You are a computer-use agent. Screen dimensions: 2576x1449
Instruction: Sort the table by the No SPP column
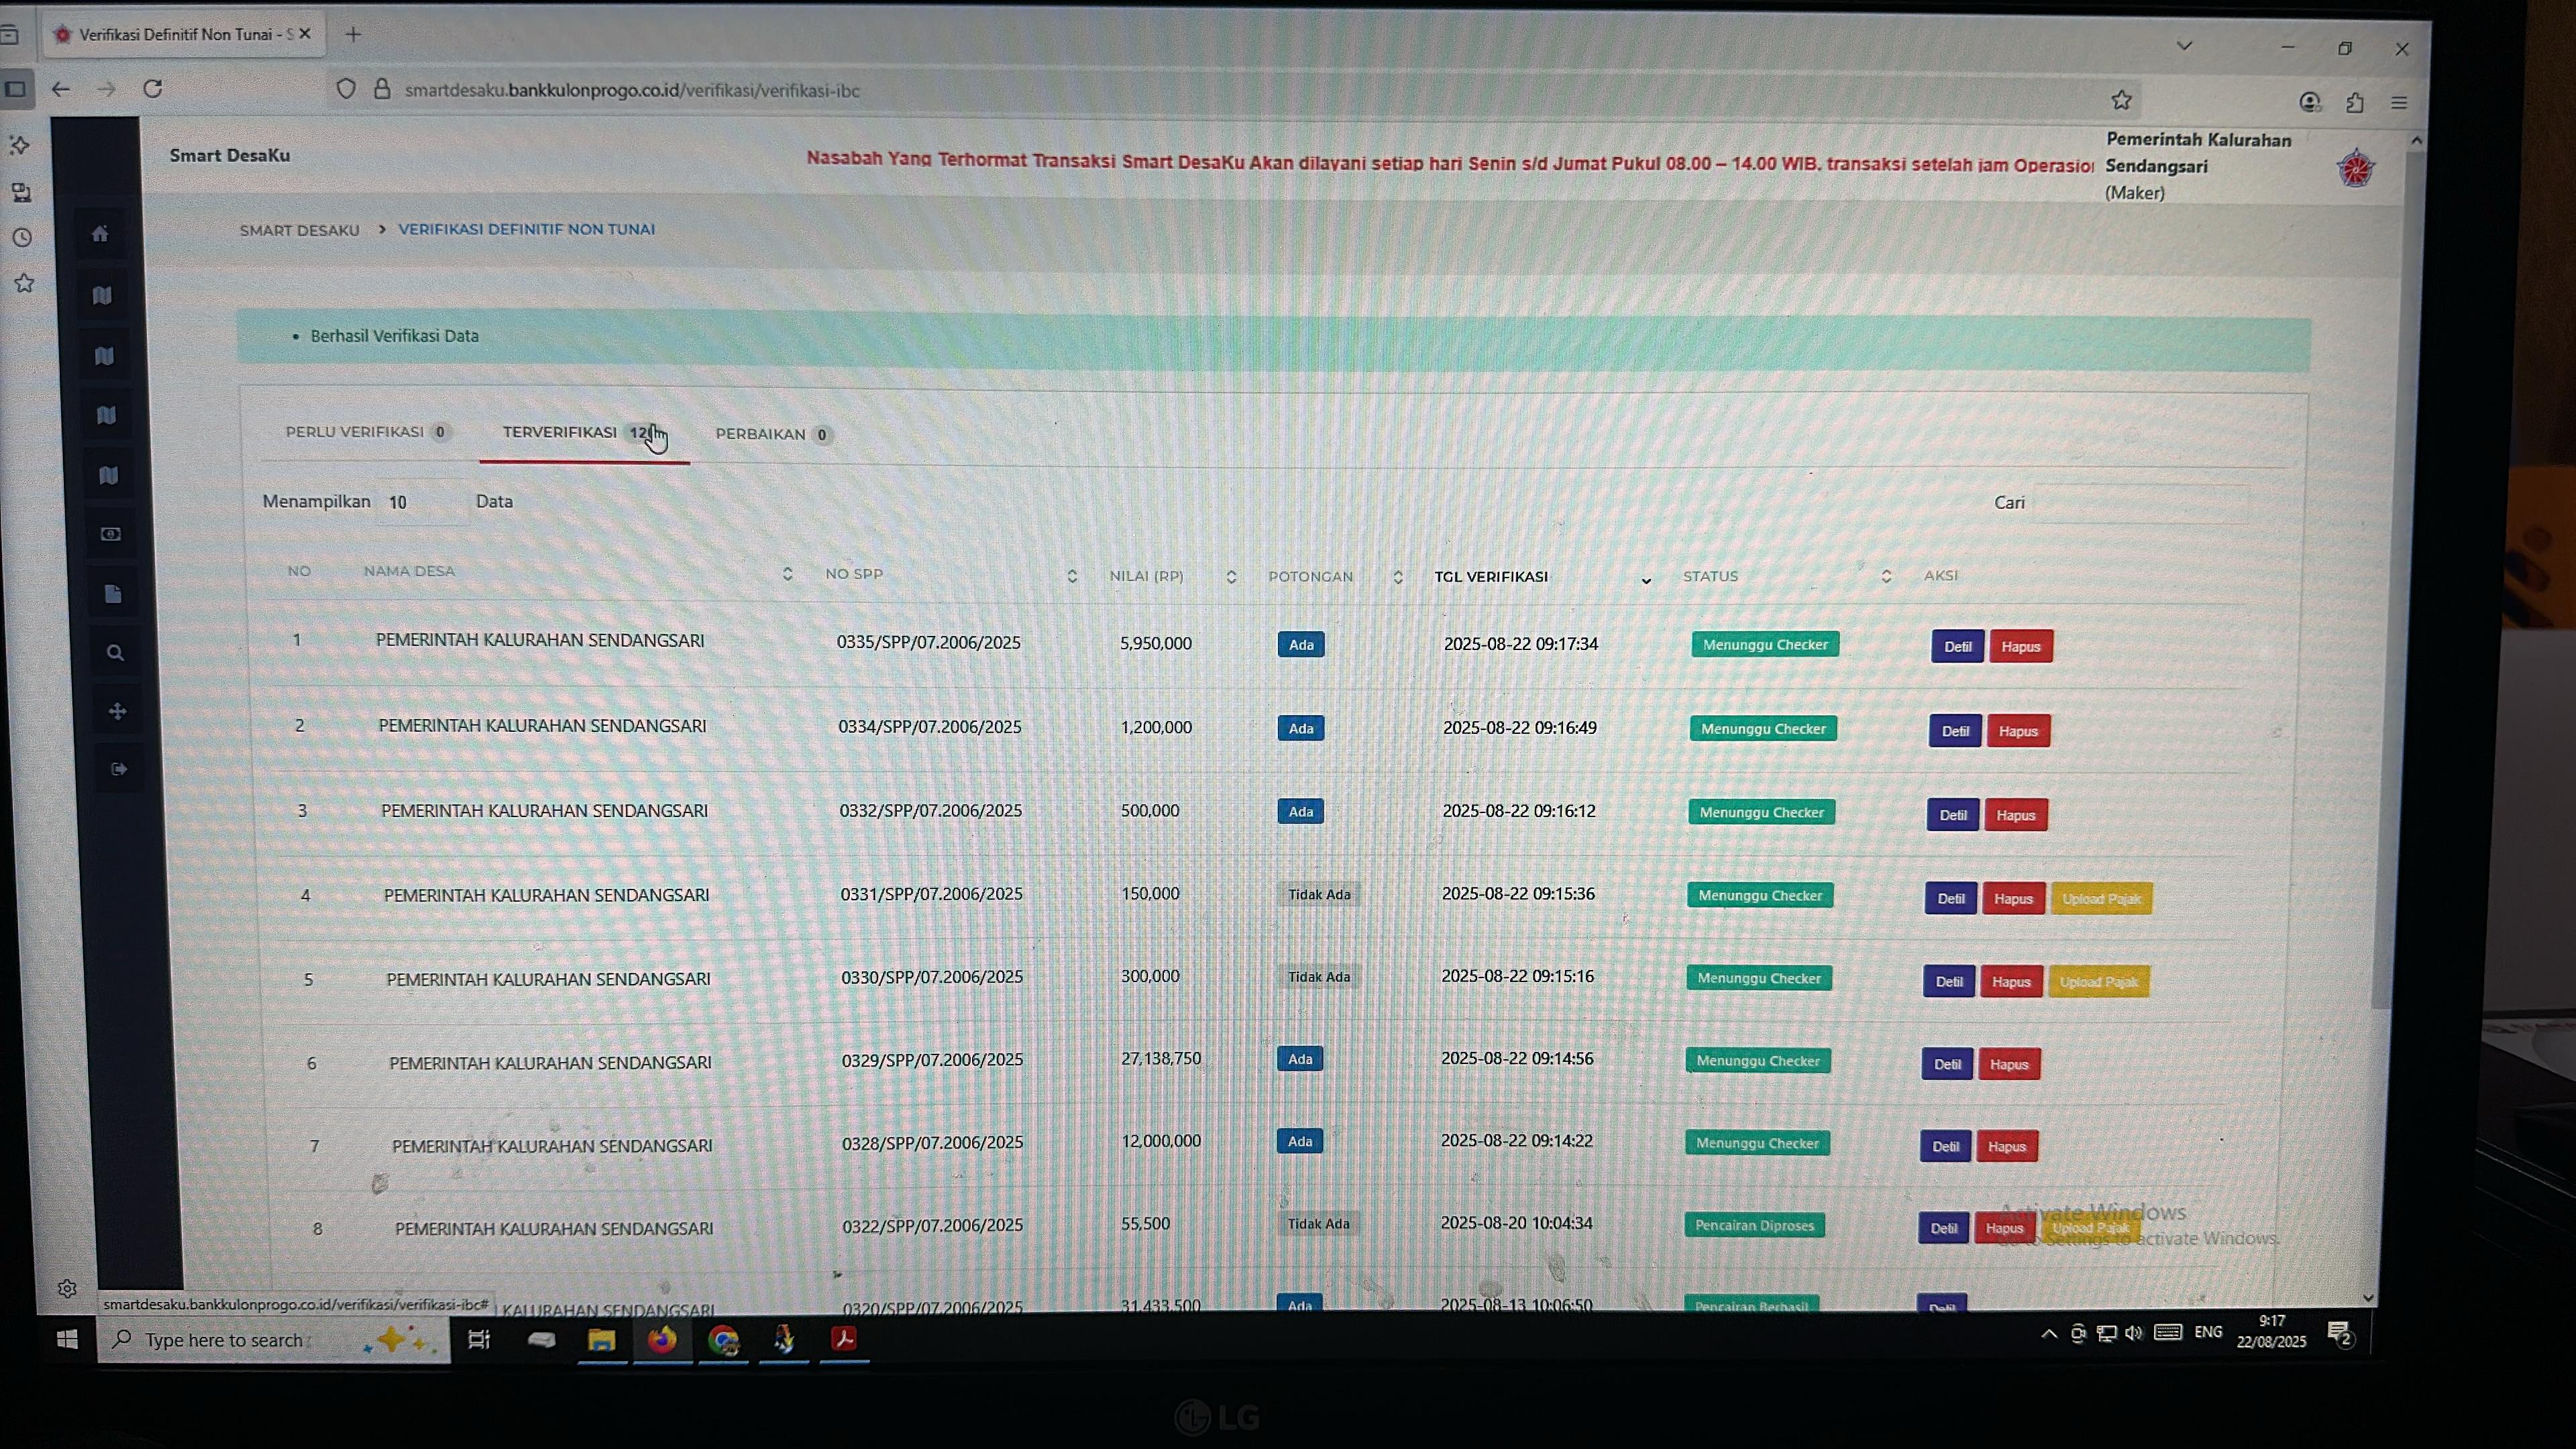pos(1072,576)
